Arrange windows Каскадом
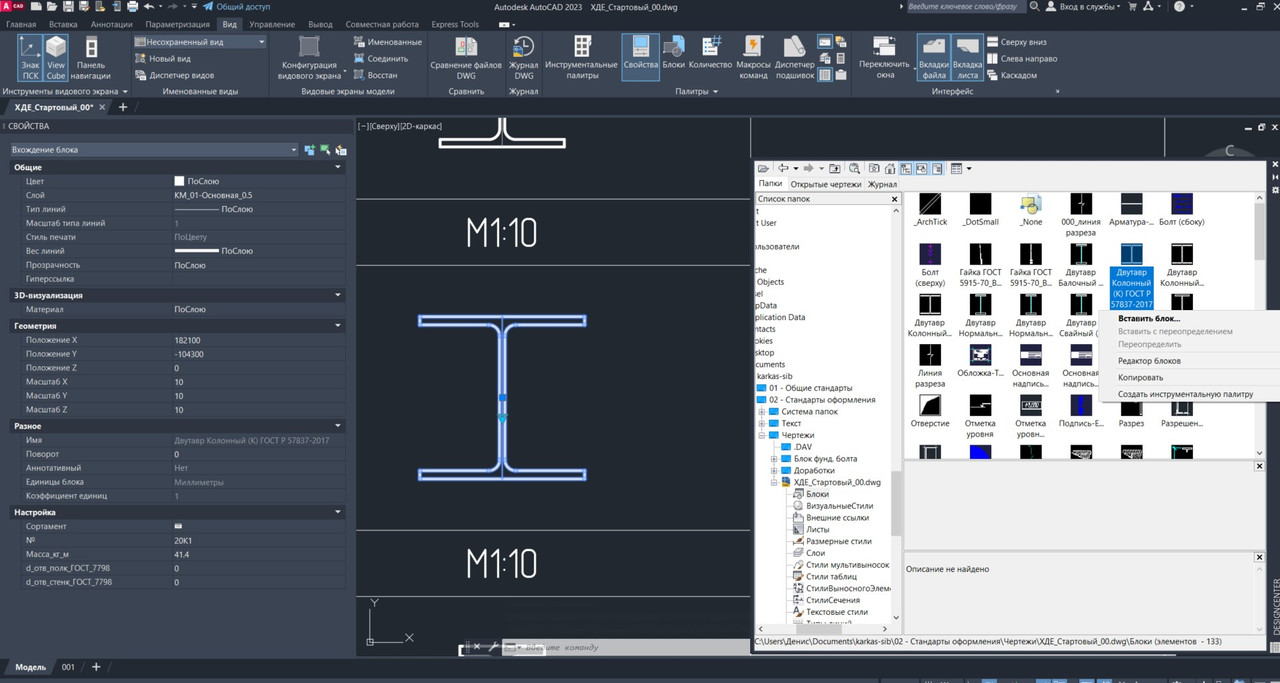Image resolution: width=1280 pixels, height=683 pixels. pyautogui.click(x=1011, y=75)
